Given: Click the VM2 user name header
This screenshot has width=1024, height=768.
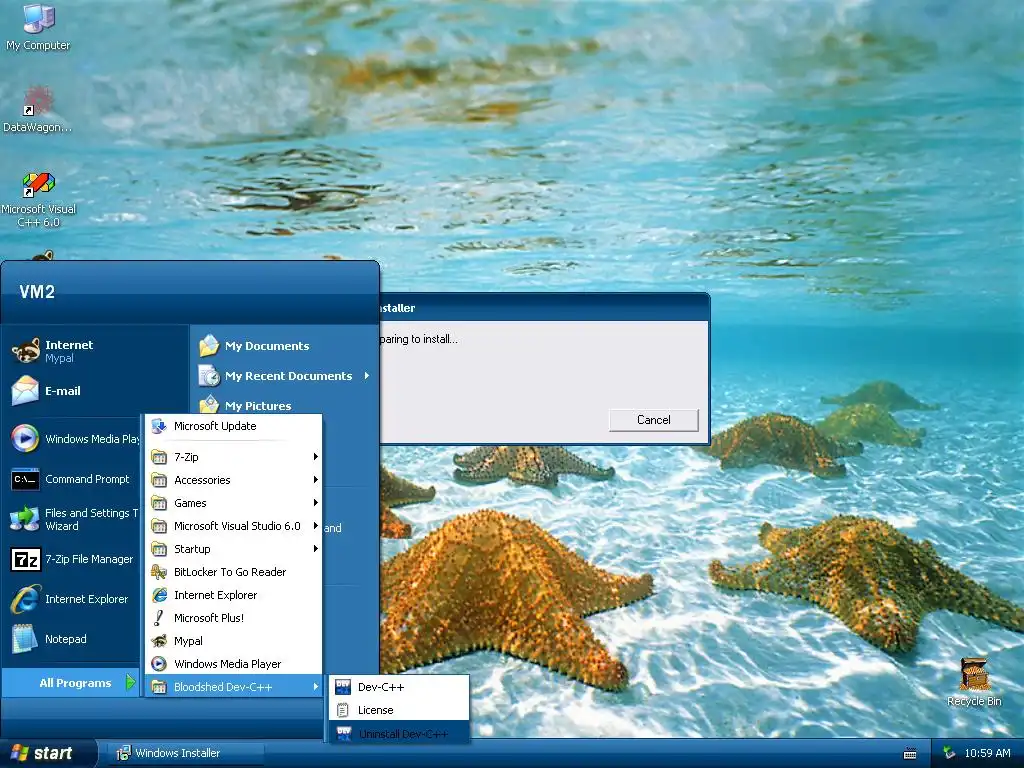Looking at the screenshot, I should pyautogui.click(x=37, y=291).
